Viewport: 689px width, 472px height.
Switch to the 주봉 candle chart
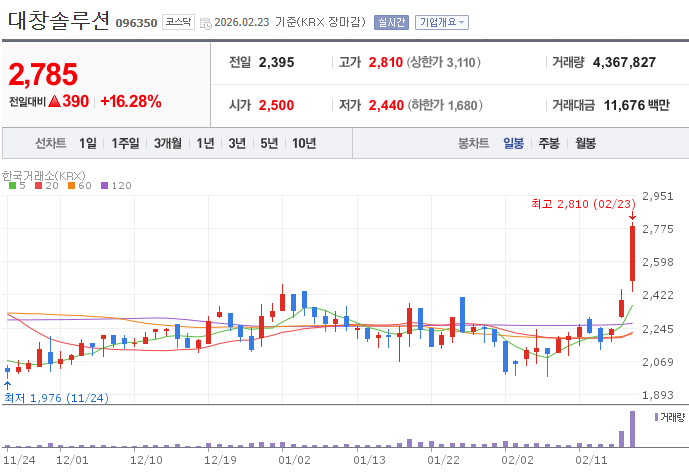[549, 143]
